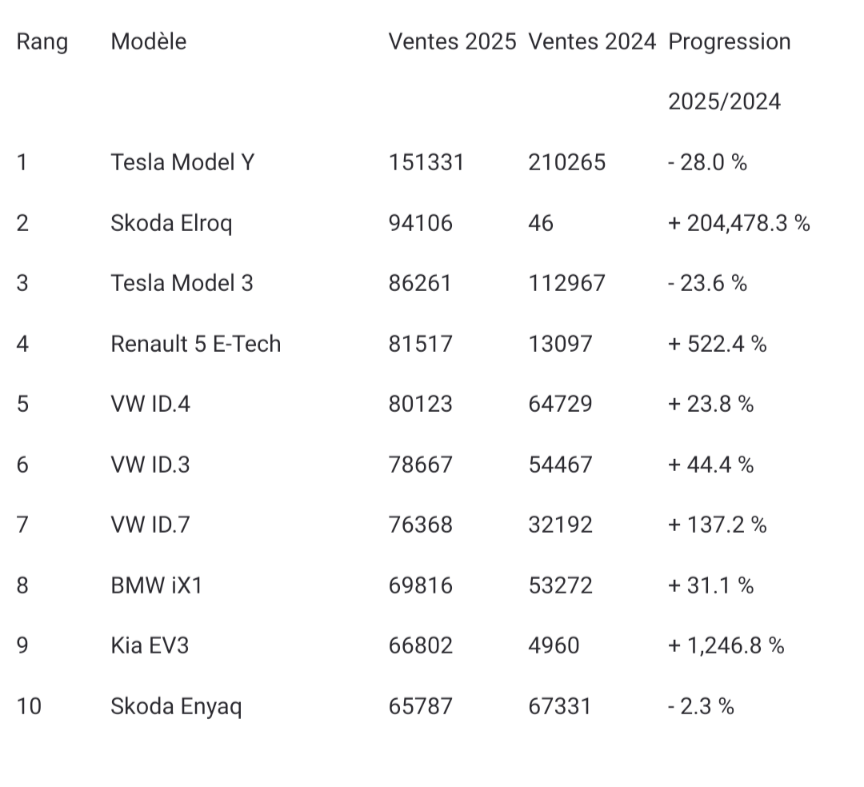Select the Tesla Model Y model name
This screenshot has height=787, width=864.
[182, 162]
